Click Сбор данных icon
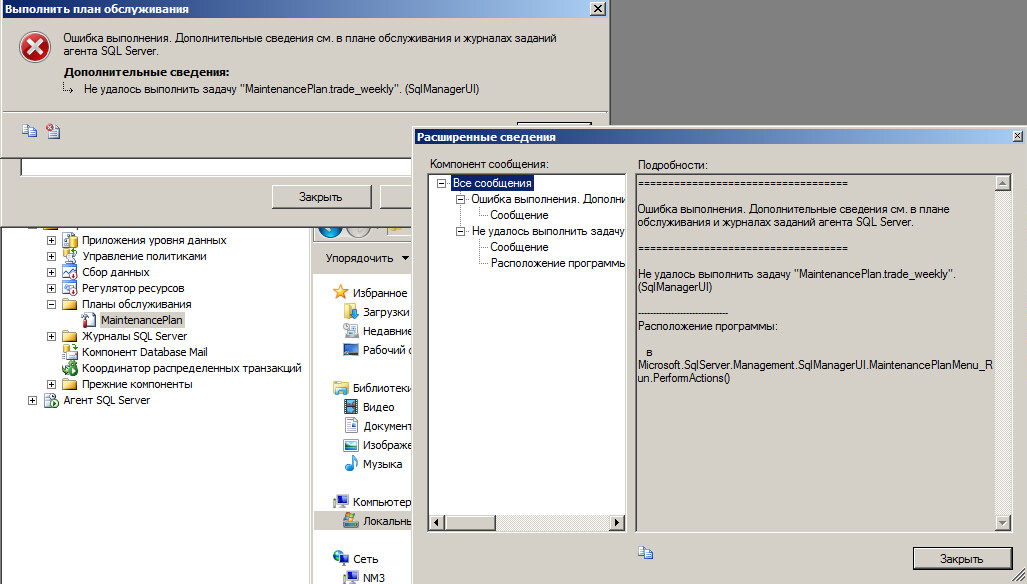 (x=69, y=272)
